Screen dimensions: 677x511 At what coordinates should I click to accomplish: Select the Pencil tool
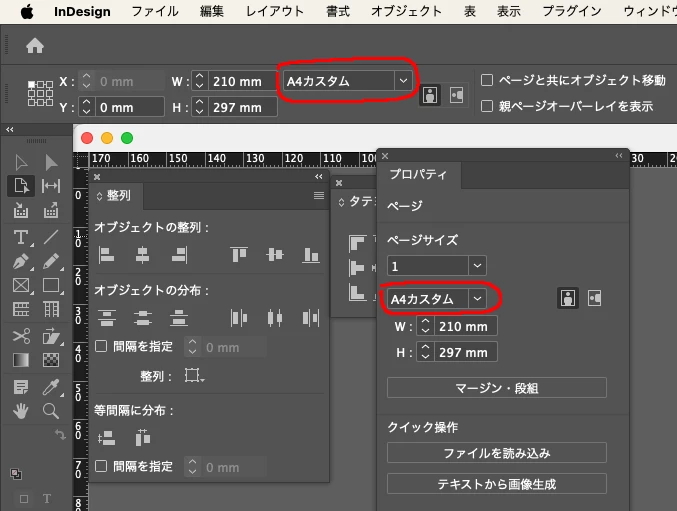[51, 262]
